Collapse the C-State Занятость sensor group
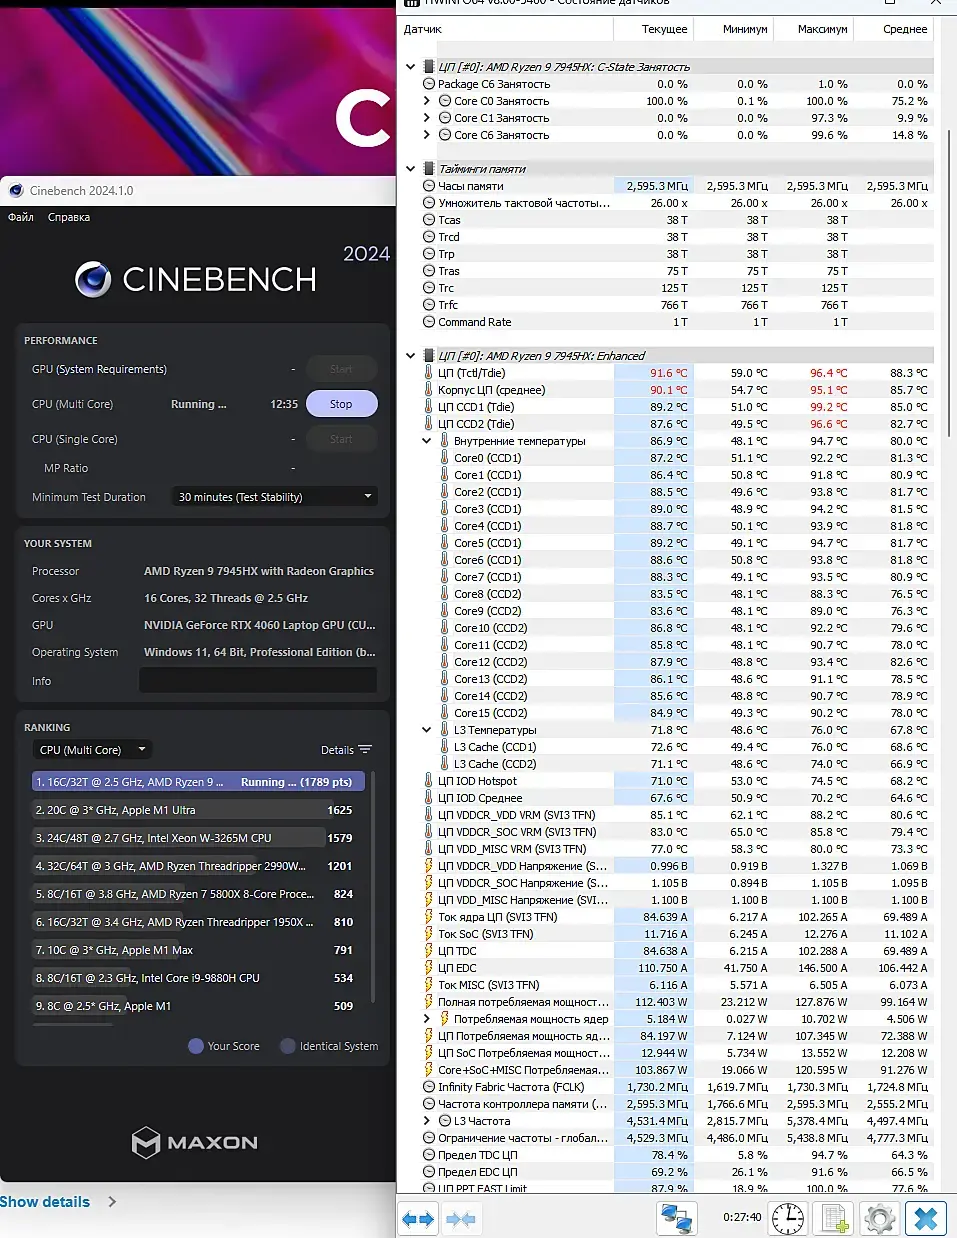This screenshot has width=957, height=1238. tap(411, 67)
